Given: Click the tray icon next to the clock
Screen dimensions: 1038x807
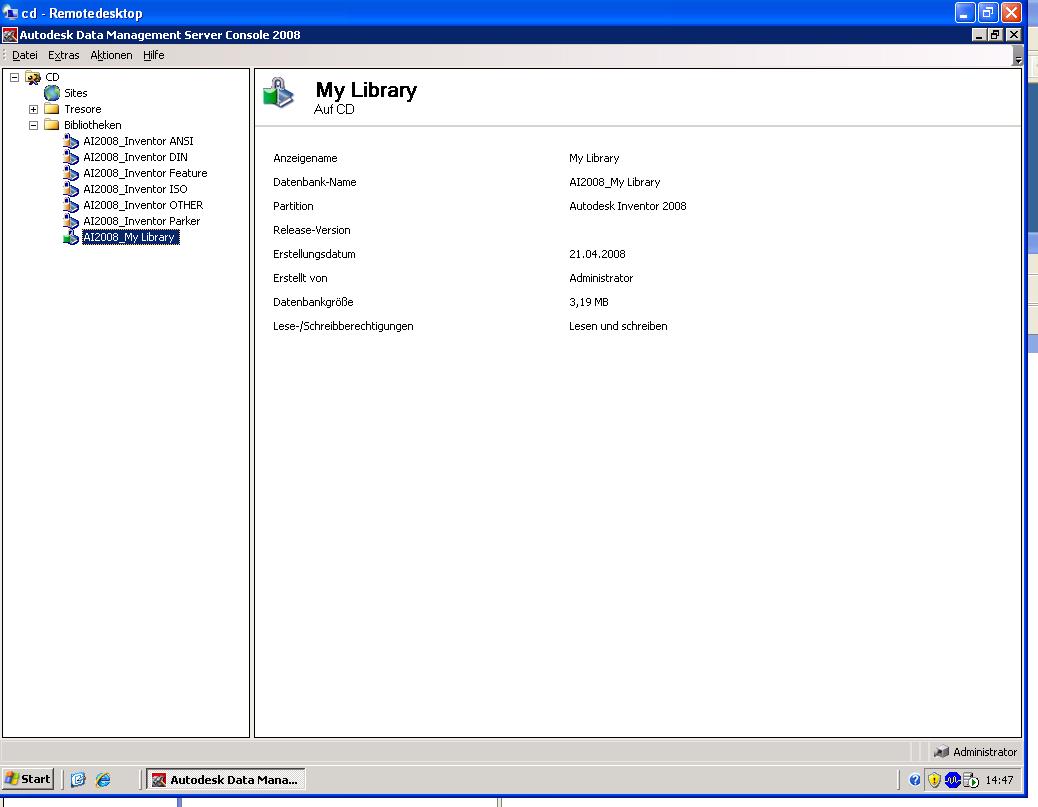Looking at the screenshot, I should pyautogui.click(x=971, y=781).
